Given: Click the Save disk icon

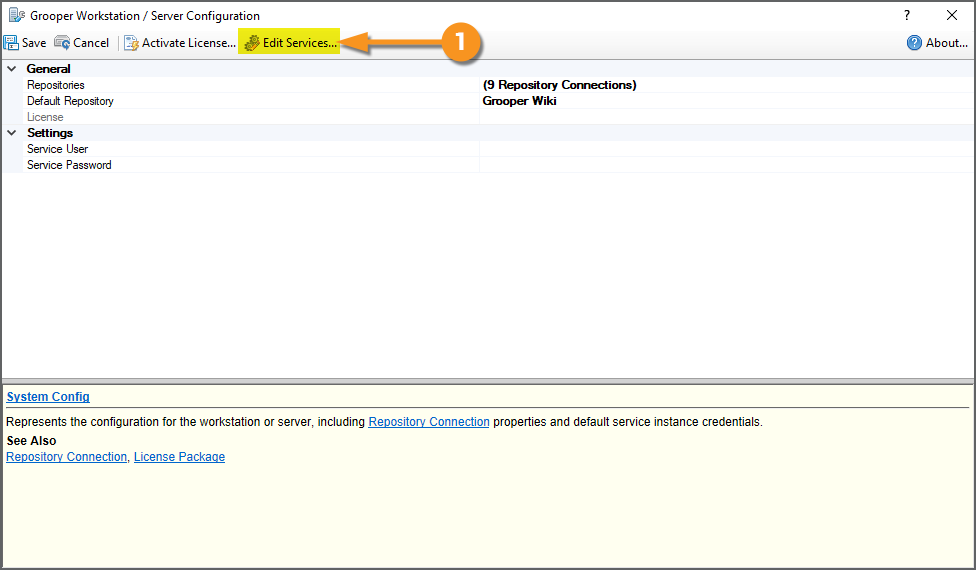Looking at the screenshot, I should 11,43.
